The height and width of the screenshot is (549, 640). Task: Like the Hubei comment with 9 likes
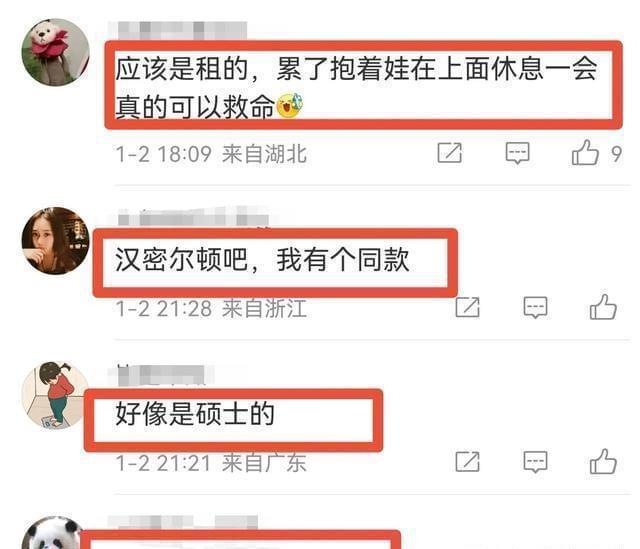point(585,152)
